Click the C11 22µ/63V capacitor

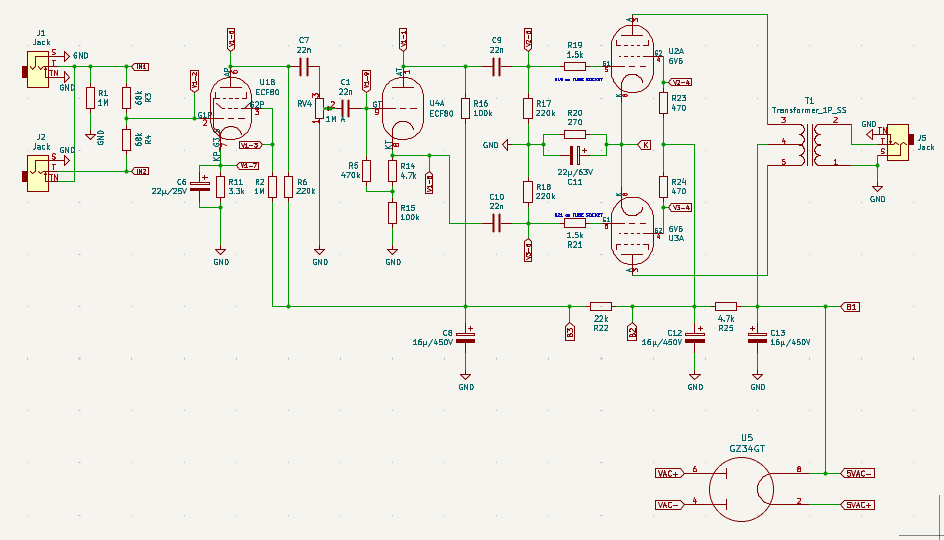click(x=575, y=155)
